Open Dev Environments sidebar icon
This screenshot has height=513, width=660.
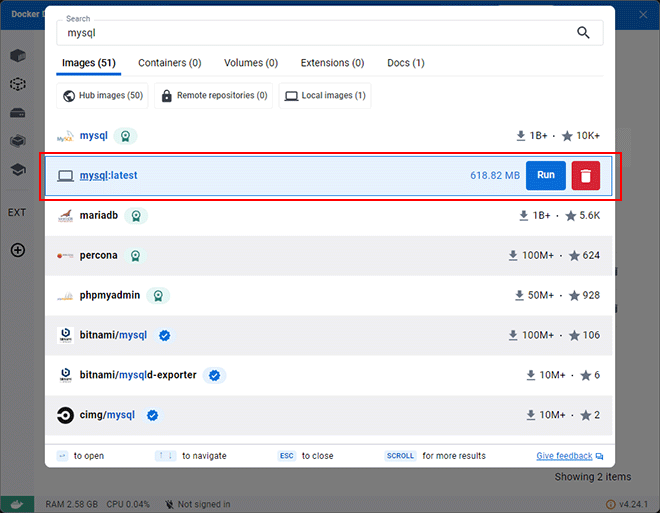click(x=18, y=141)
